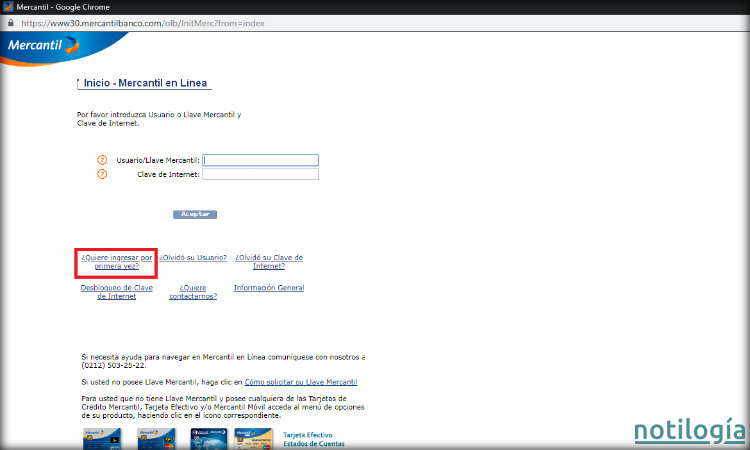Click the Mercantil favicon in title bar
This screenshot has height=450, width=750.
[8, 7]
